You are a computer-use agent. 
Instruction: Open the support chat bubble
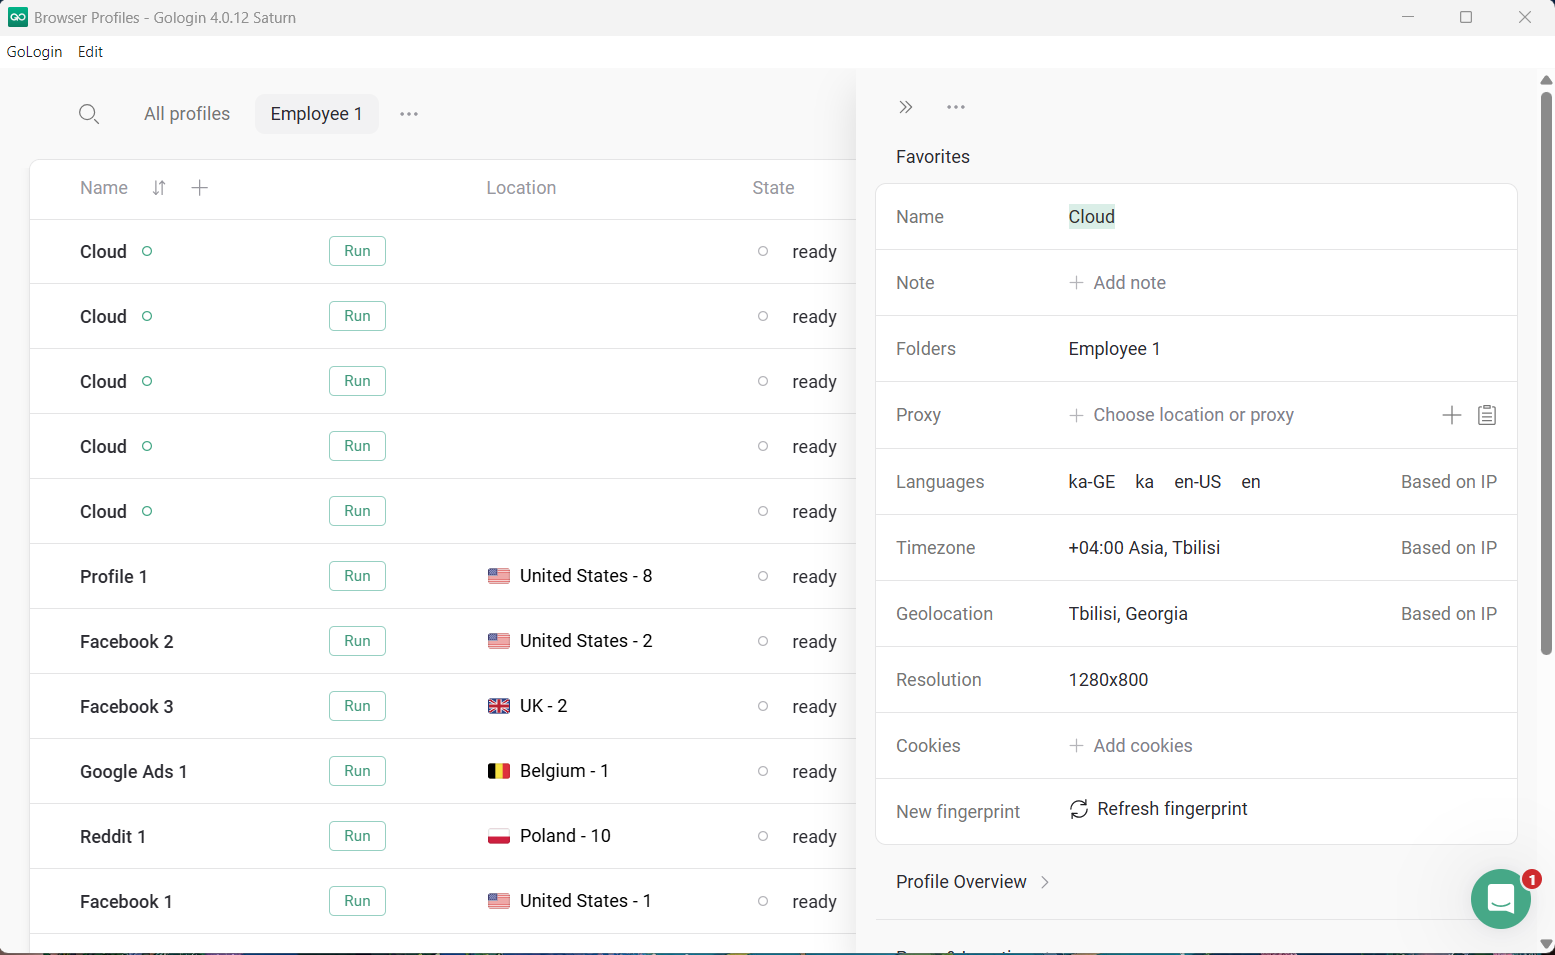pos(1501,899)
